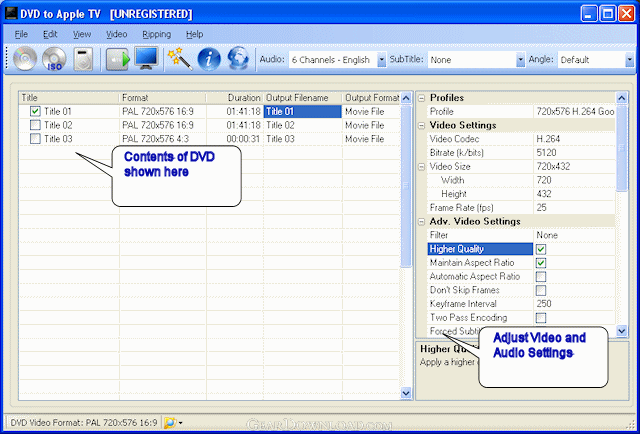Open DVD disc icon in toolbar
640x434 pixels.
pyautogui.click(x=24, y=59)
